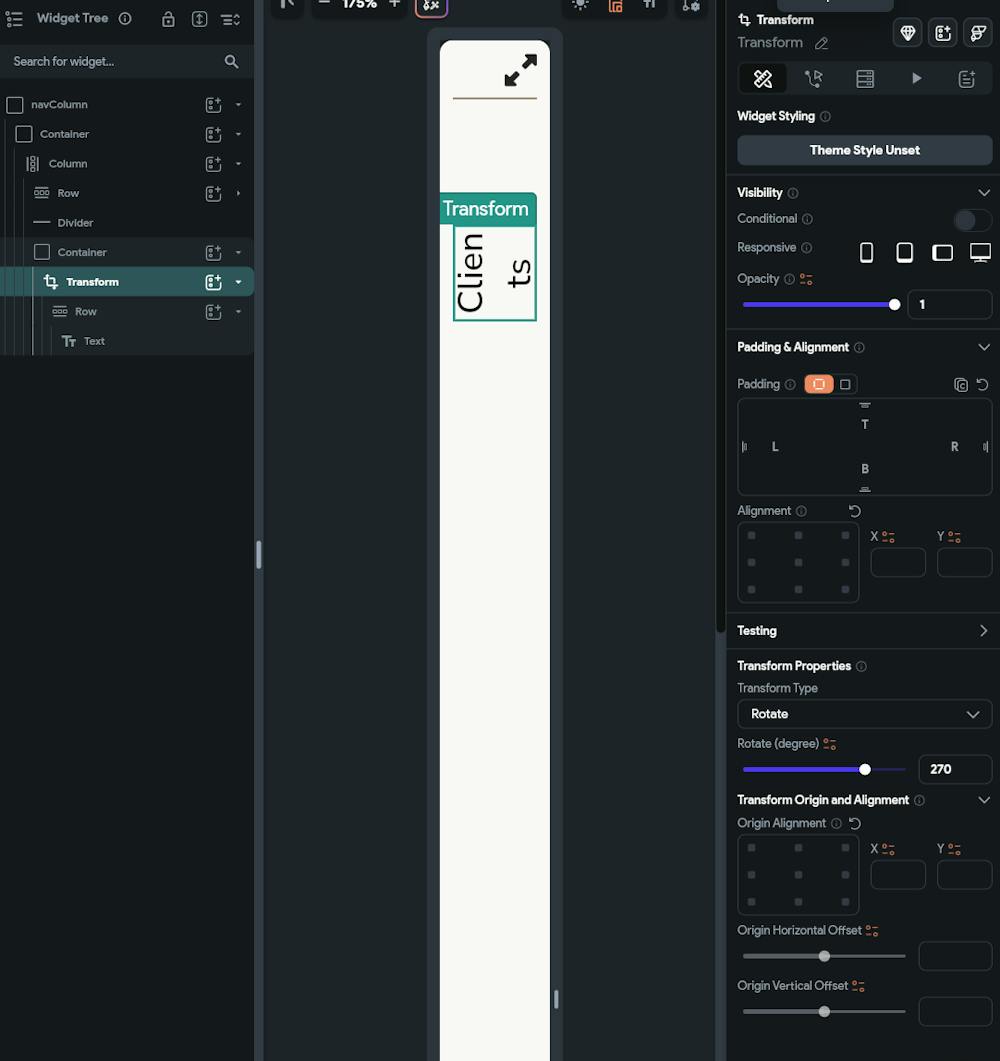This screenshot has height=1061, width=1000.
Task: Select Text widget in tree
Action: point(94,341)
